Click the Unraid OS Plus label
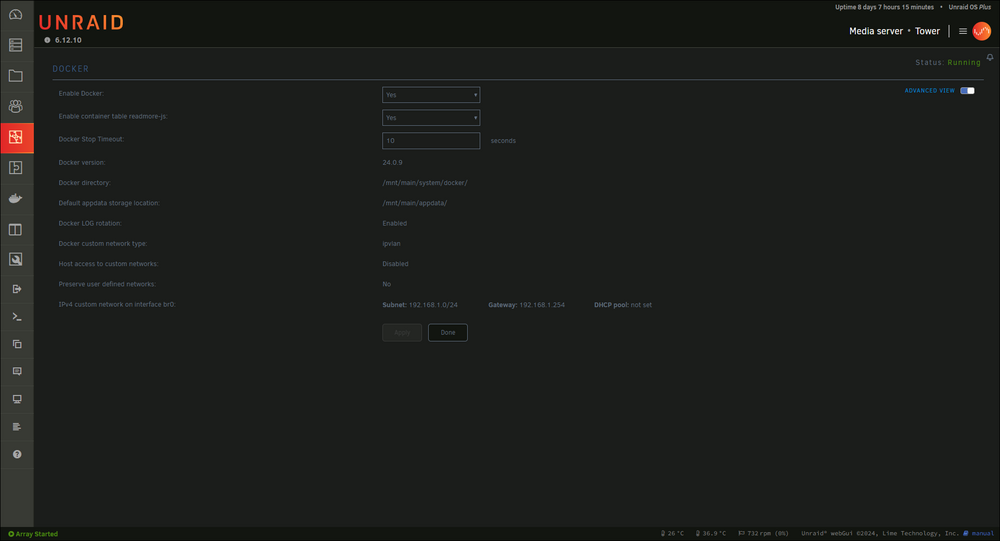Screen dimensions: 1000x541 click(x=969, y=7)
